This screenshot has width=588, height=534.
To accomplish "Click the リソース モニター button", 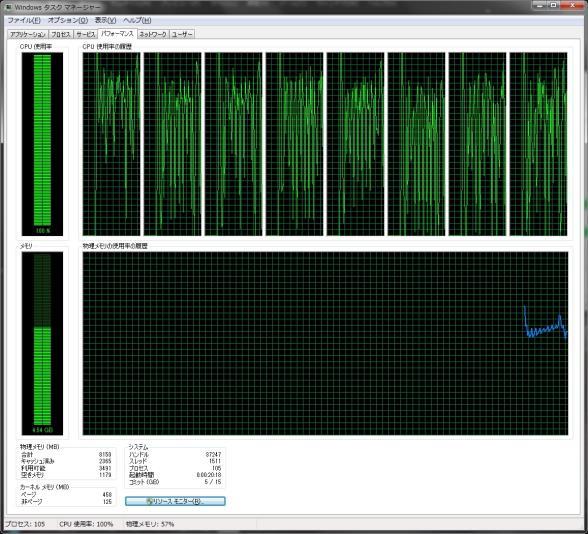I will tap(175, 501).
